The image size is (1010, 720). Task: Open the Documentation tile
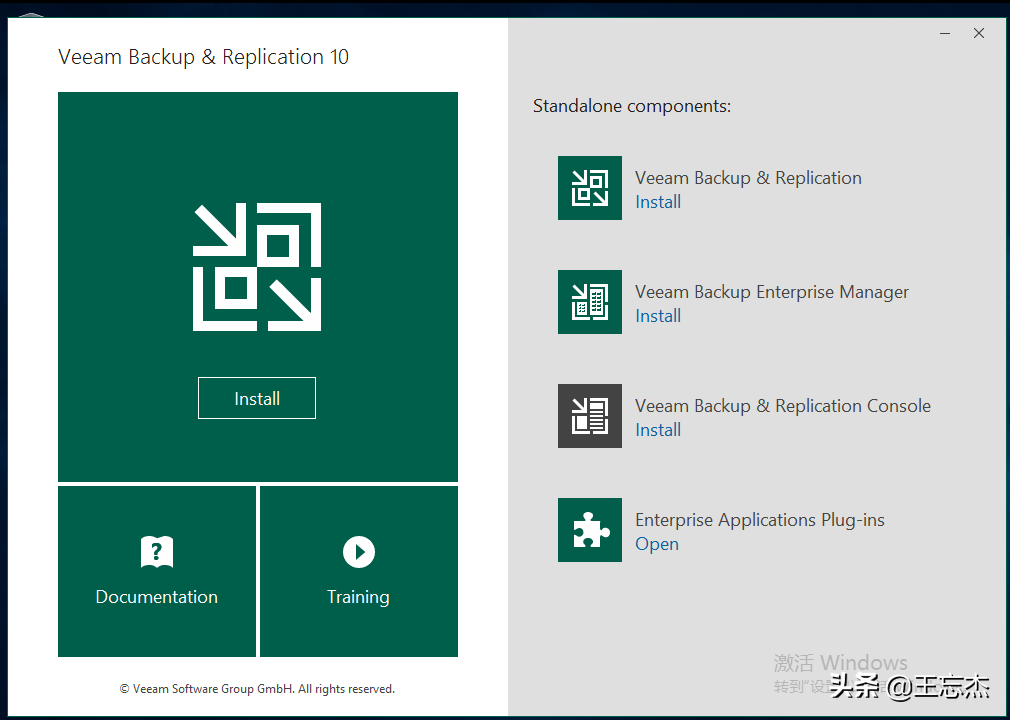[x=157, y=571]
